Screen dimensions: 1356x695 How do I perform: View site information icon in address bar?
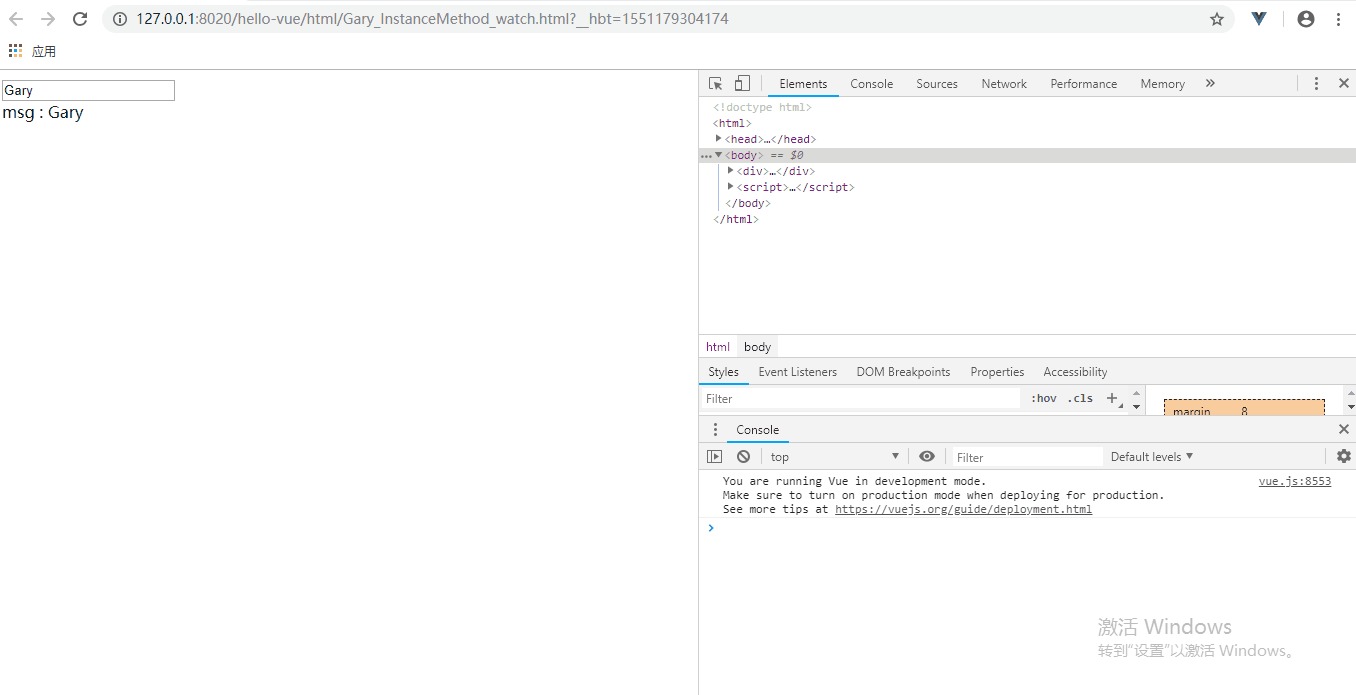point(120,19)
